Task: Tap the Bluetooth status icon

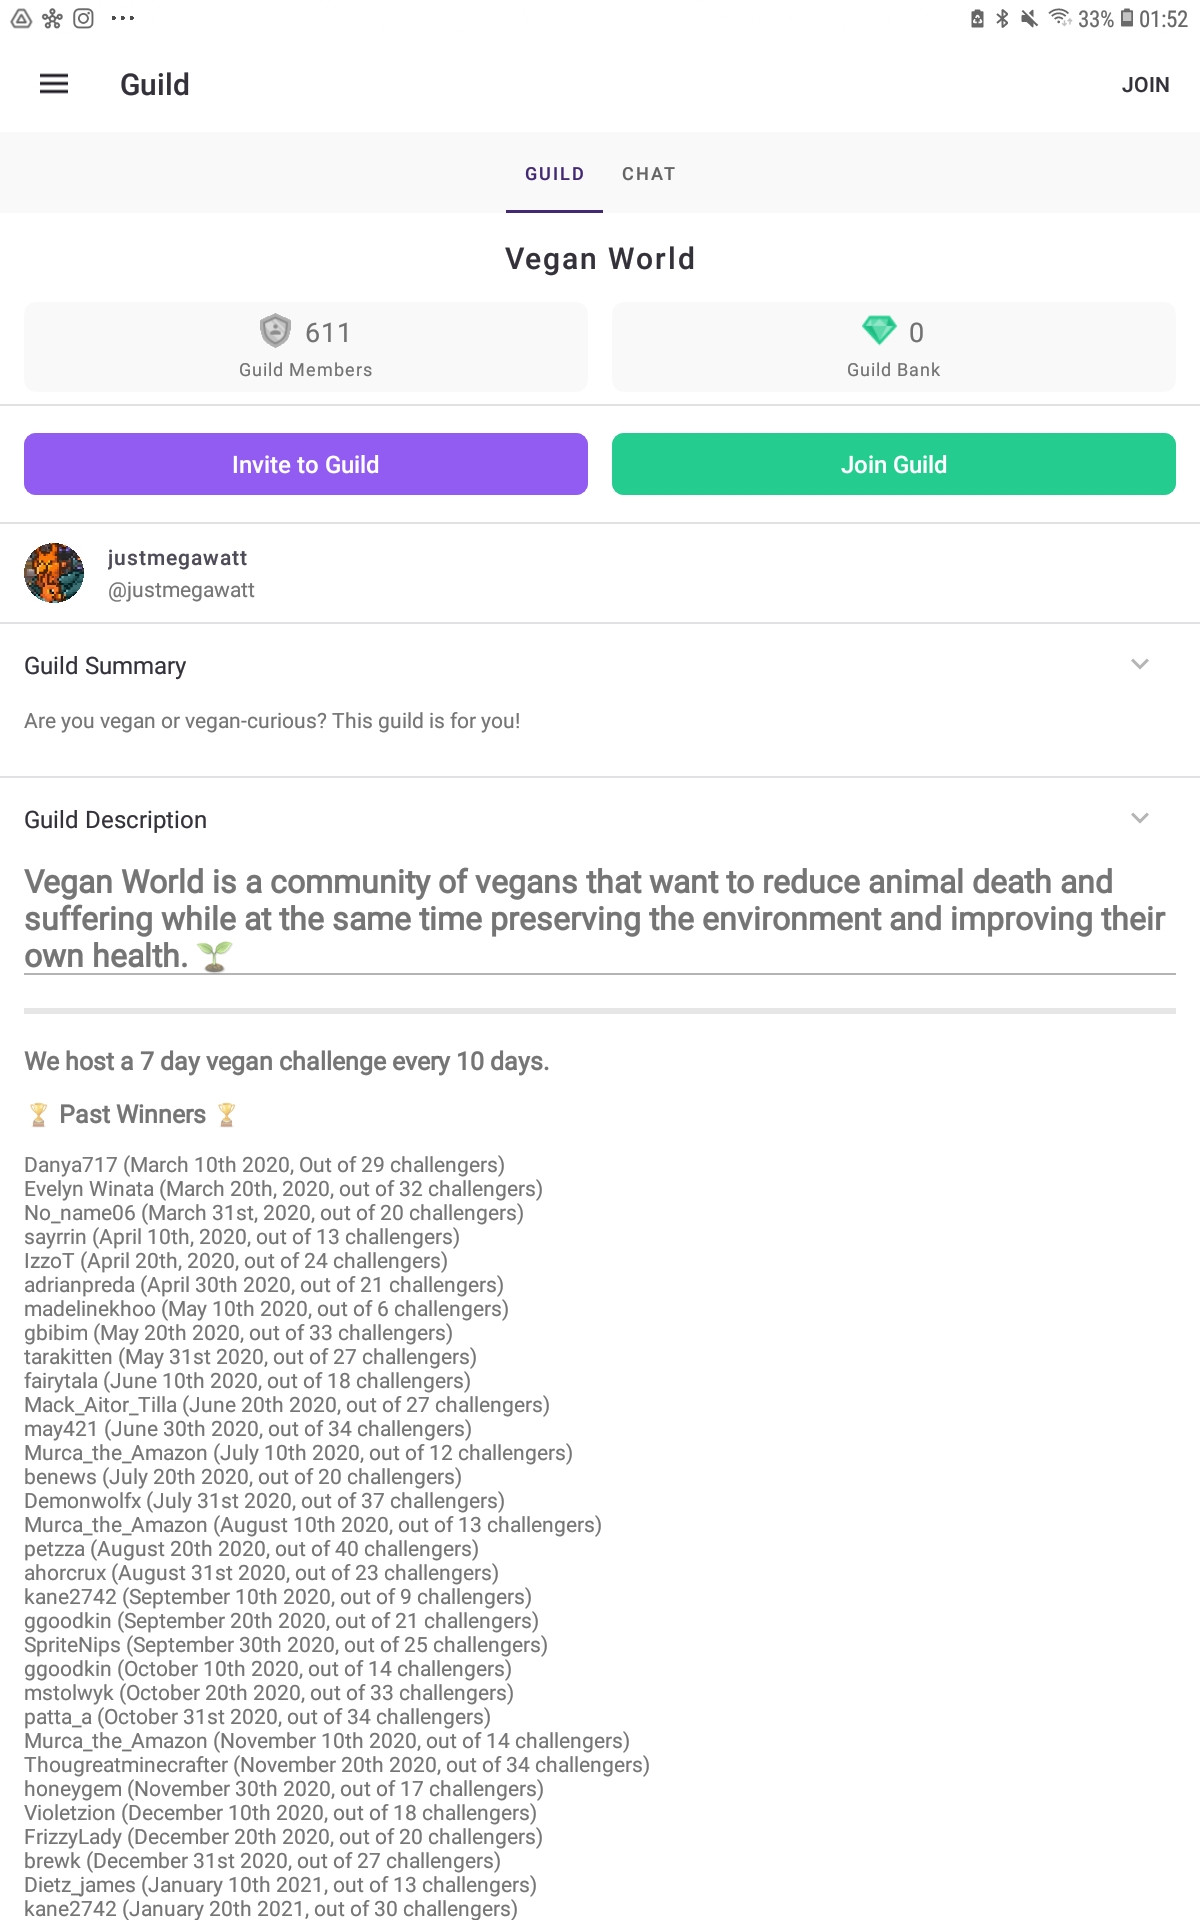Action: click(1002, 18)
